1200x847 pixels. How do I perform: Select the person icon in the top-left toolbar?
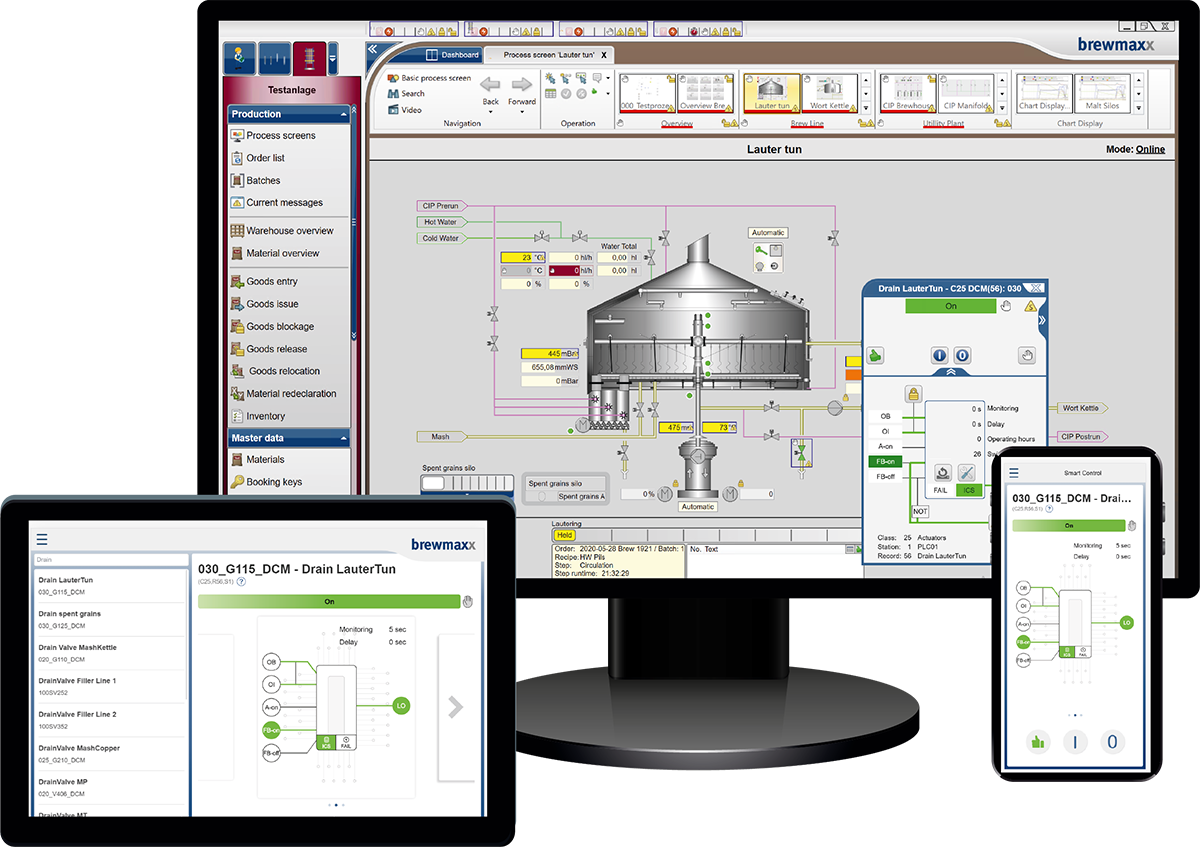click(x=239, y=59)
